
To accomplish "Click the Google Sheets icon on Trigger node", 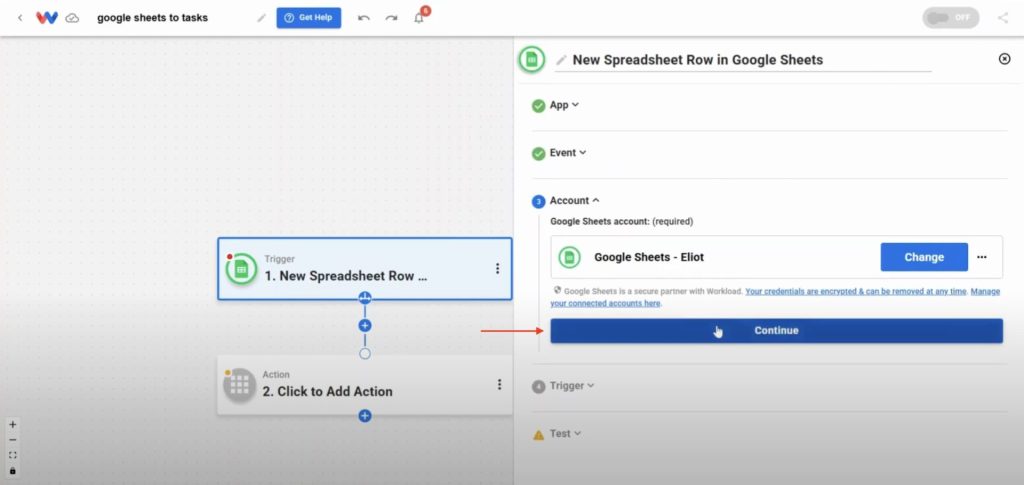I will coord(242,269).
